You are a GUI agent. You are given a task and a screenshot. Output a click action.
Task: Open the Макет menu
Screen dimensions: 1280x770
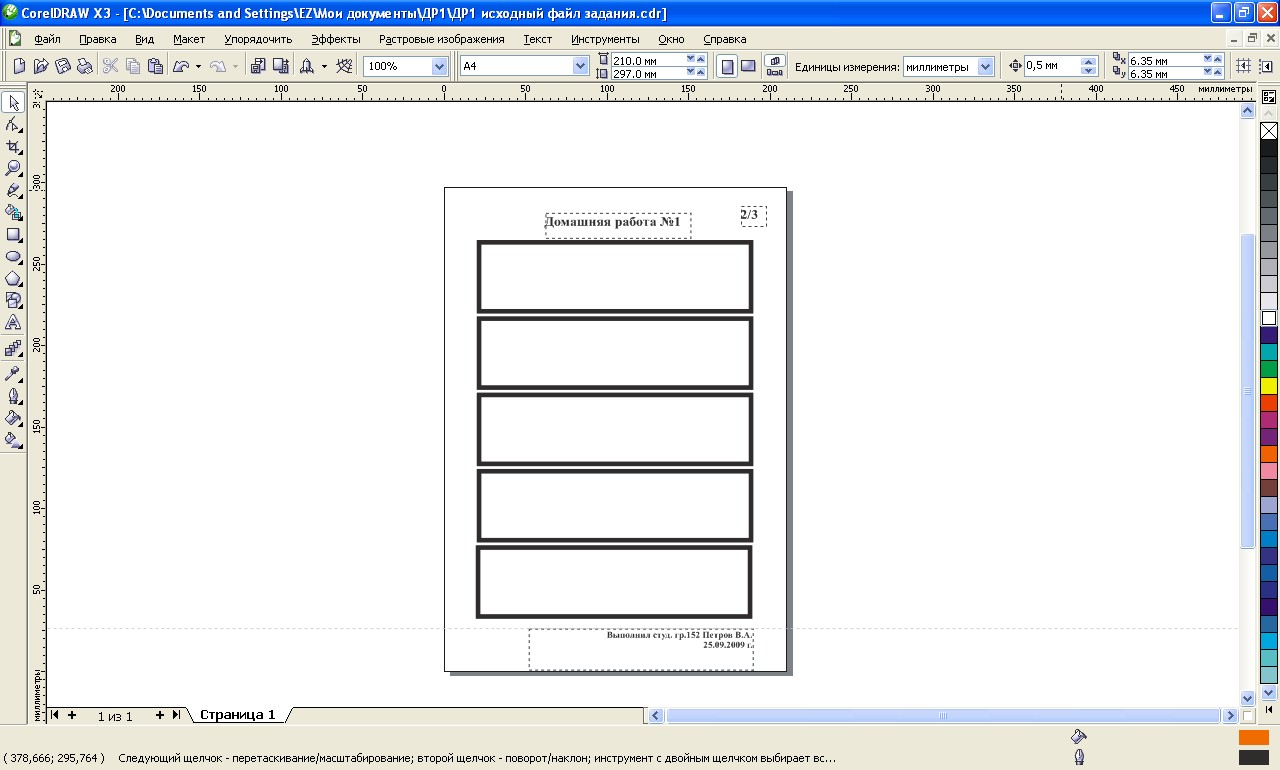188,39
